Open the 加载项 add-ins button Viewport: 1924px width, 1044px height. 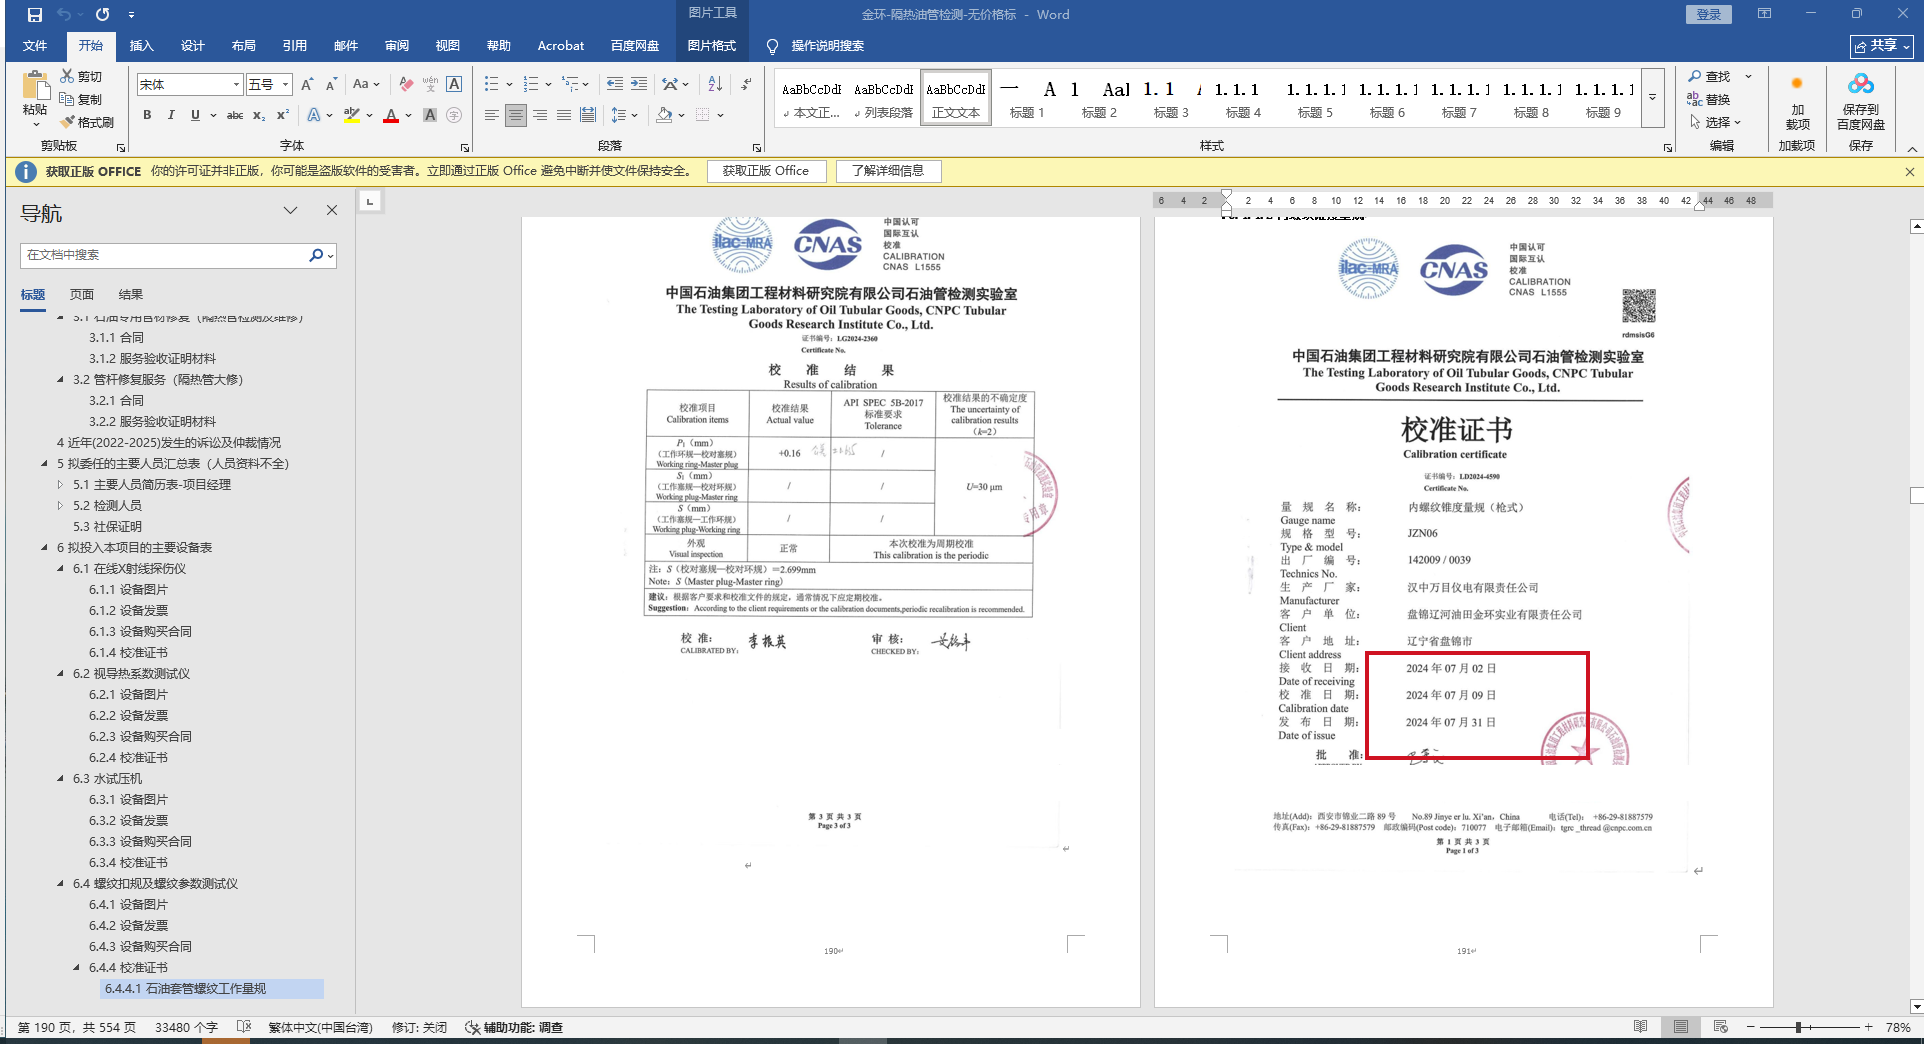[x=1797, y=103]
